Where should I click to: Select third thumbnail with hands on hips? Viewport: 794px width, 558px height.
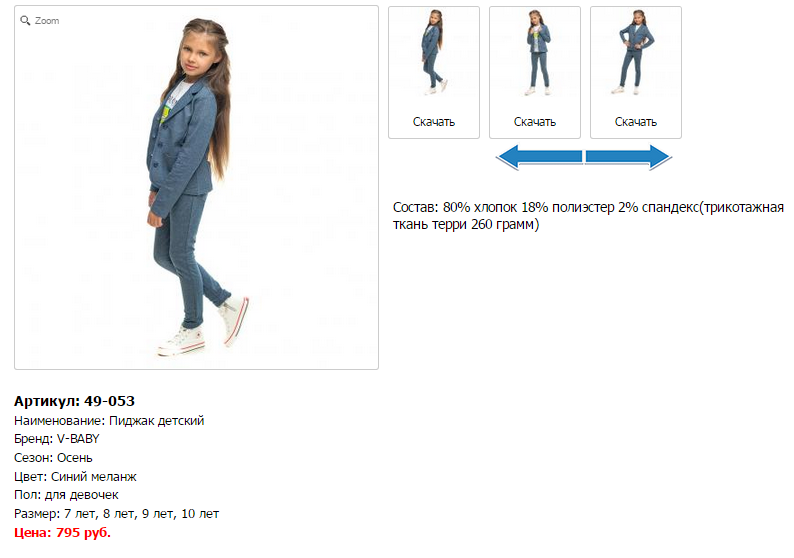(x=636, y=53)
